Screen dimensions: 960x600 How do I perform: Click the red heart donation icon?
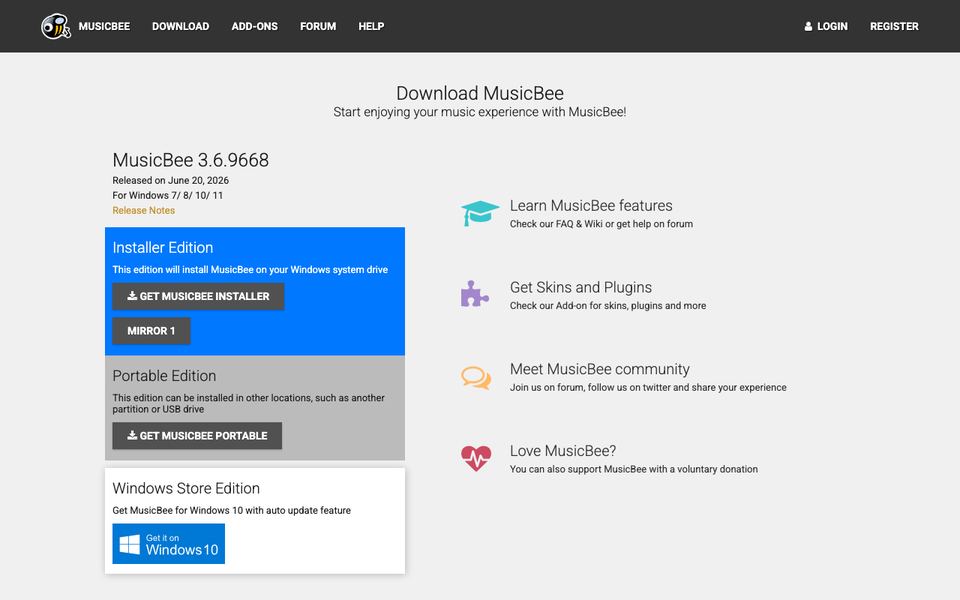point(476,458)
